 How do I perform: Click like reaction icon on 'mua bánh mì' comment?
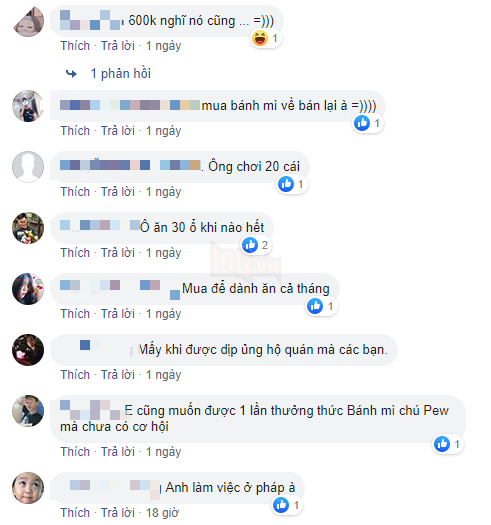362,123
